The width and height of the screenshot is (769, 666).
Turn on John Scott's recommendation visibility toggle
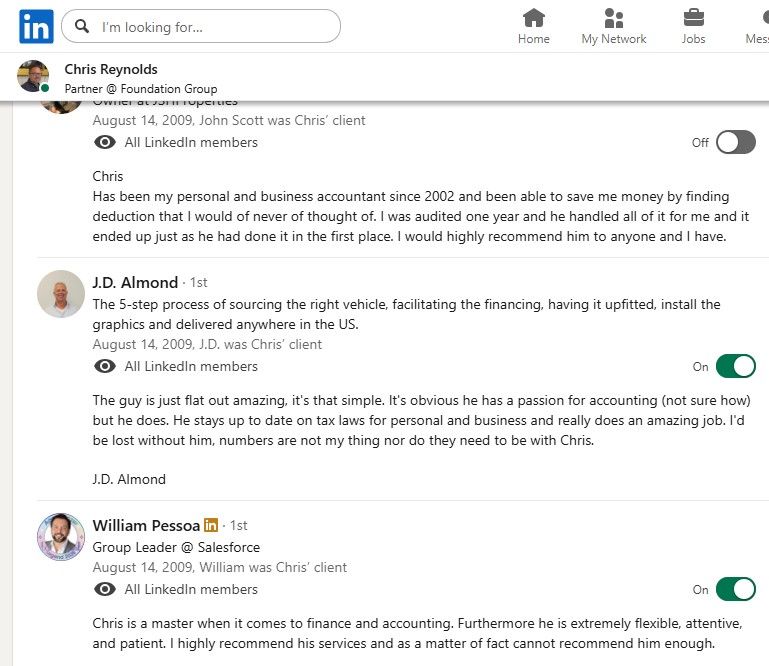(x=735, y=142)
